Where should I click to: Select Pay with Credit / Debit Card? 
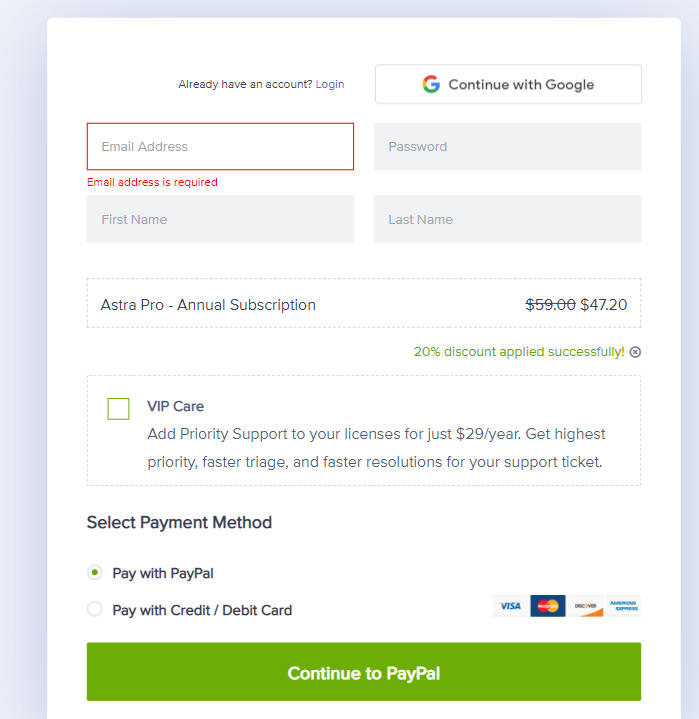point(95,609)
